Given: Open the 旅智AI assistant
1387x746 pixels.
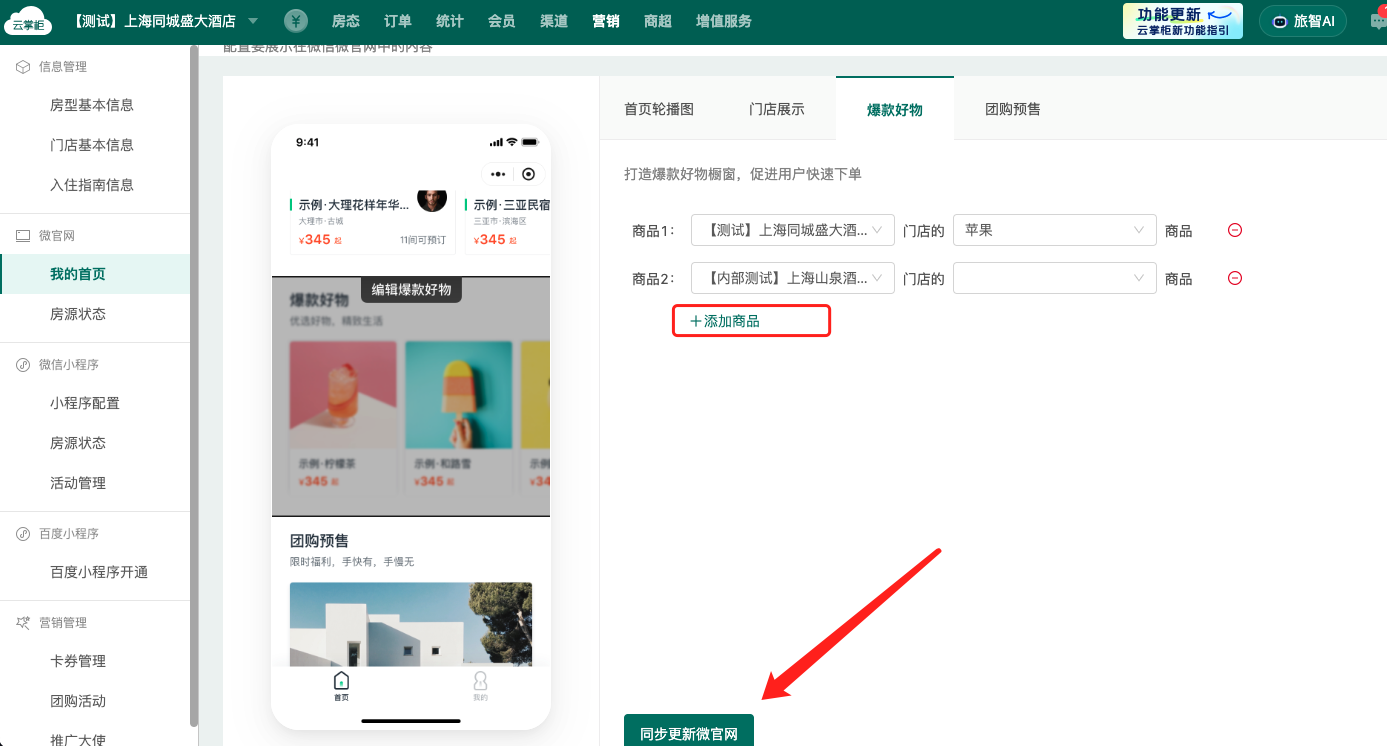Looking at the screenshot, I should coord(1303,21).
